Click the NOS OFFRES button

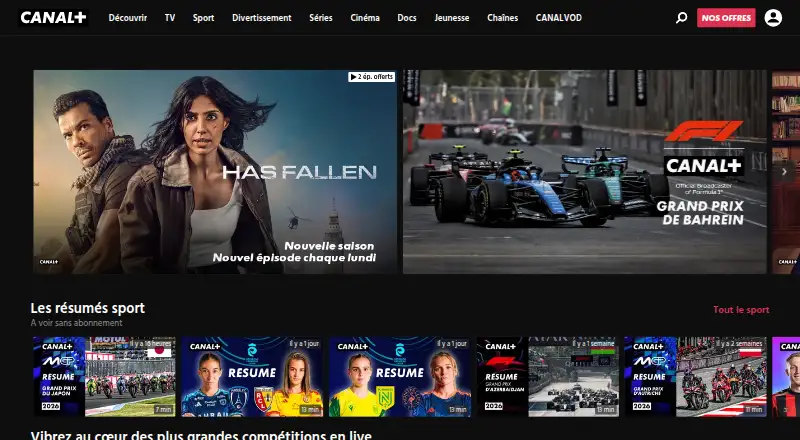(x=726, y=18)
